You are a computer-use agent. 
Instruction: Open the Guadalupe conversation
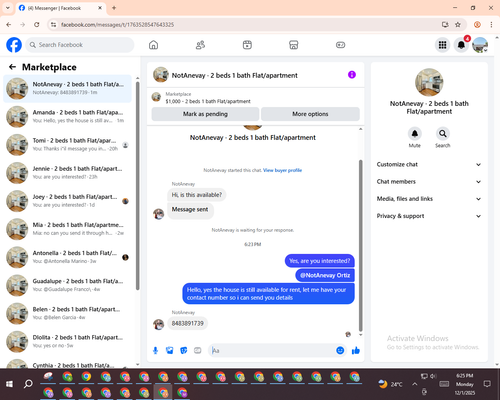coord(67,285)
